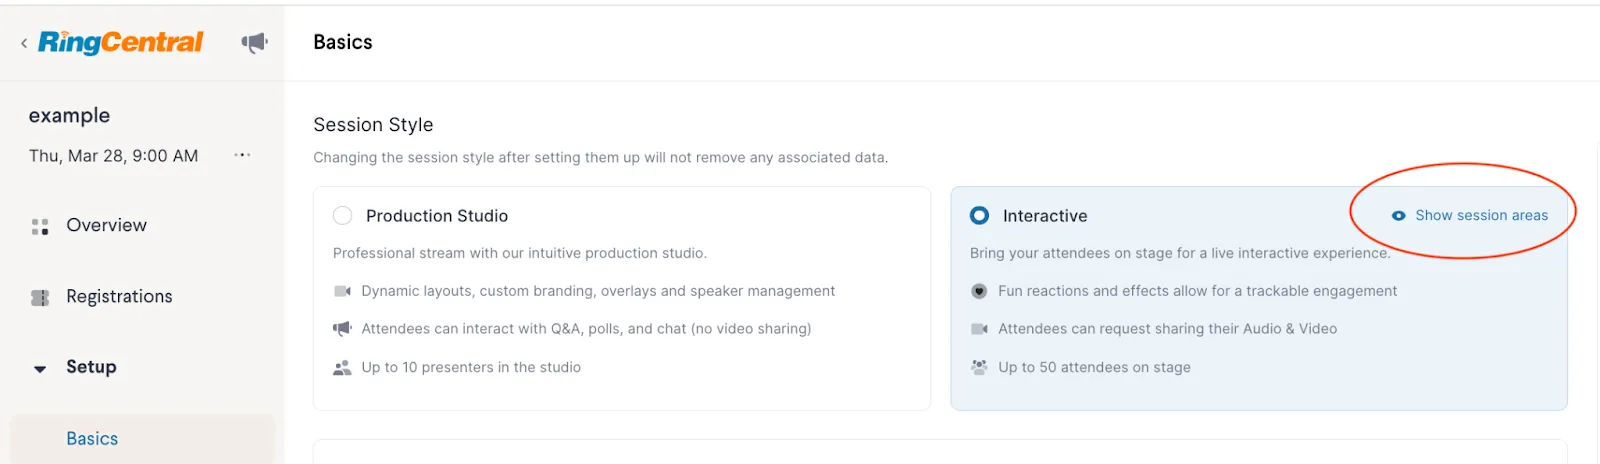Click the megaphone announcements icon
This screenshot has width=1600, height=464.
click(x=254, y=43)
